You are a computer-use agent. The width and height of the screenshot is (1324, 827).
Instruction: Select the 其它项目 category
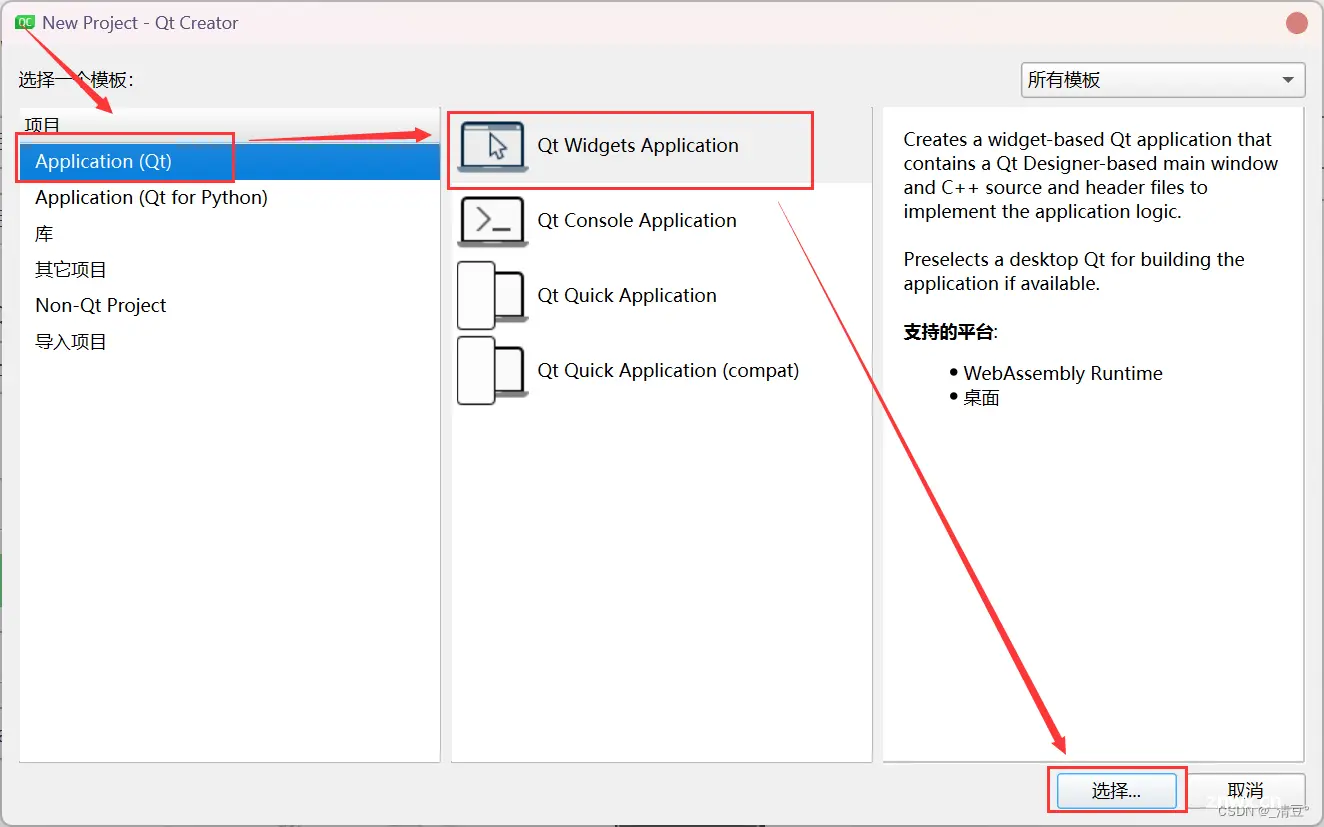230,270
